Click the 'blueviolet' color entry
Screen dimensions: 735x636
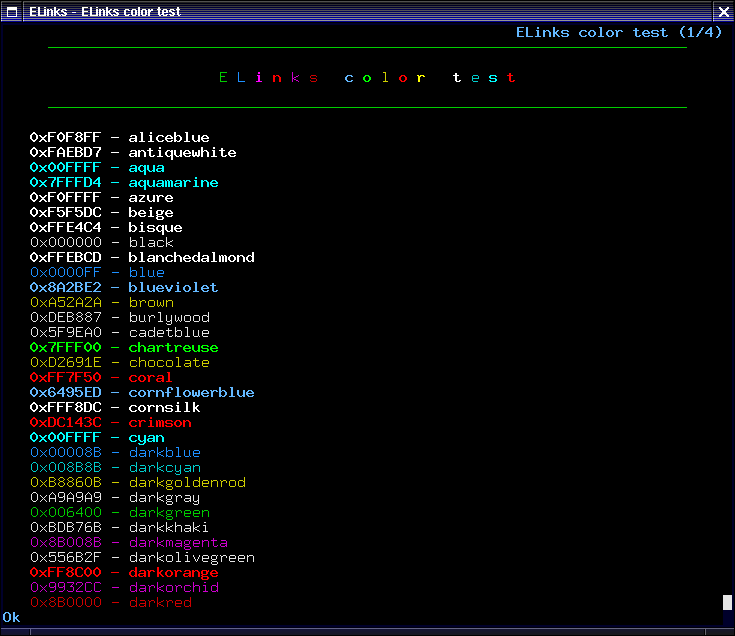coord(124,287)
